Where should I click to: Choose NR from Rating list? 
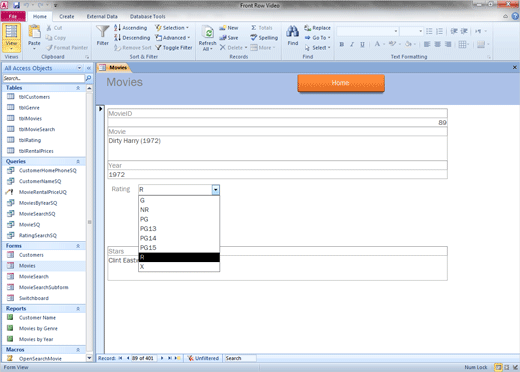click(x=179, y=210)
